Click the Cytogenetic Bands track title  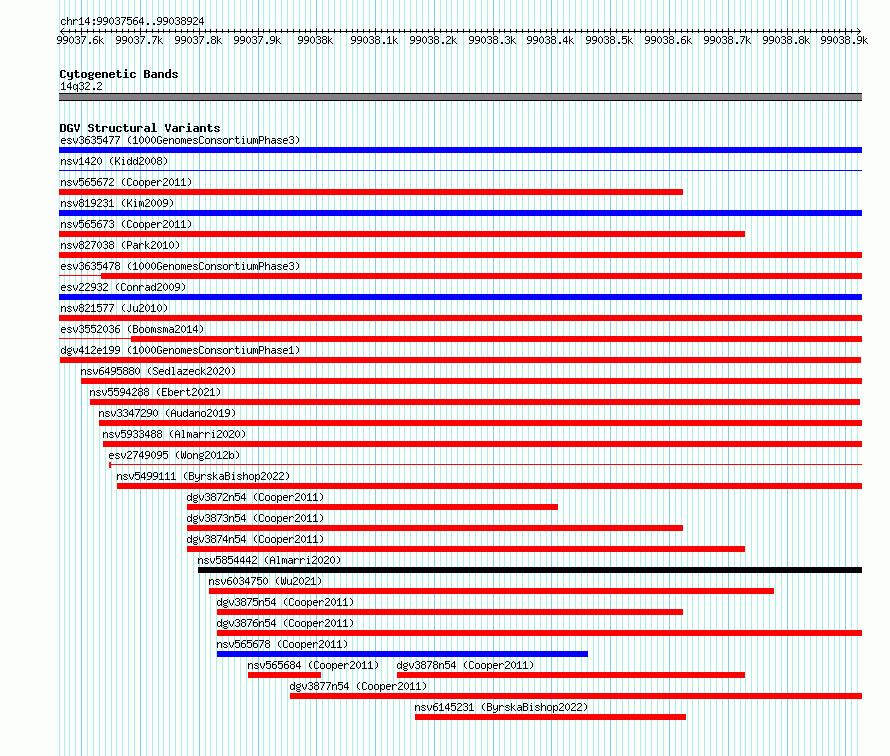click(119, 74)
